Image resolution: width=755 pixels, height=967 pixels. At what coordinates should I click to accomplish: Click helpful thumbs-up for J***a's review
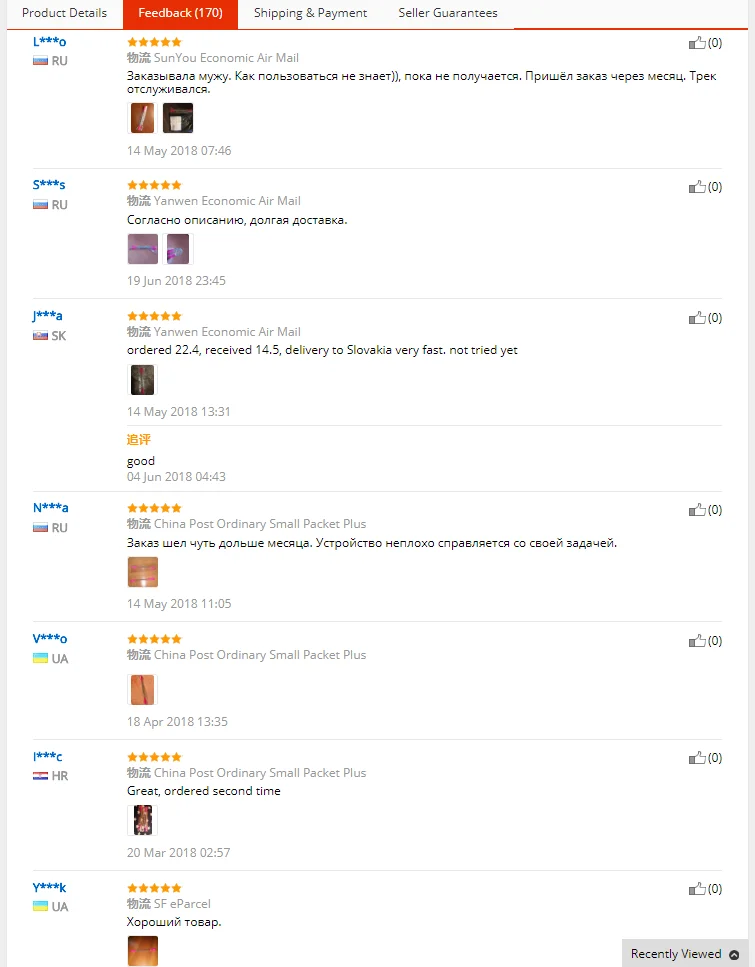[x=697, y=318]
